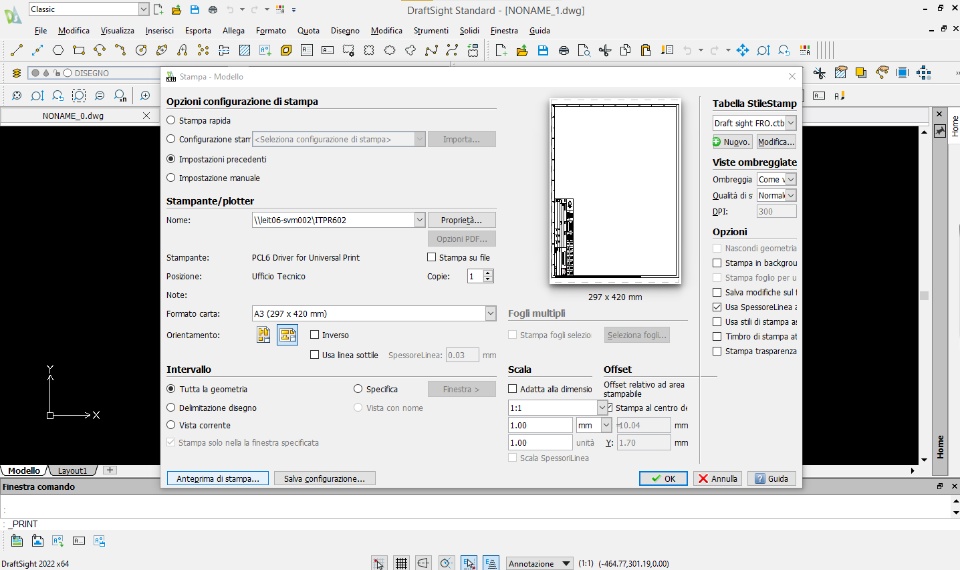This screenshot has width=960, height=570.
Task: Click the New document icon in main toolbar
Action: 501,50
